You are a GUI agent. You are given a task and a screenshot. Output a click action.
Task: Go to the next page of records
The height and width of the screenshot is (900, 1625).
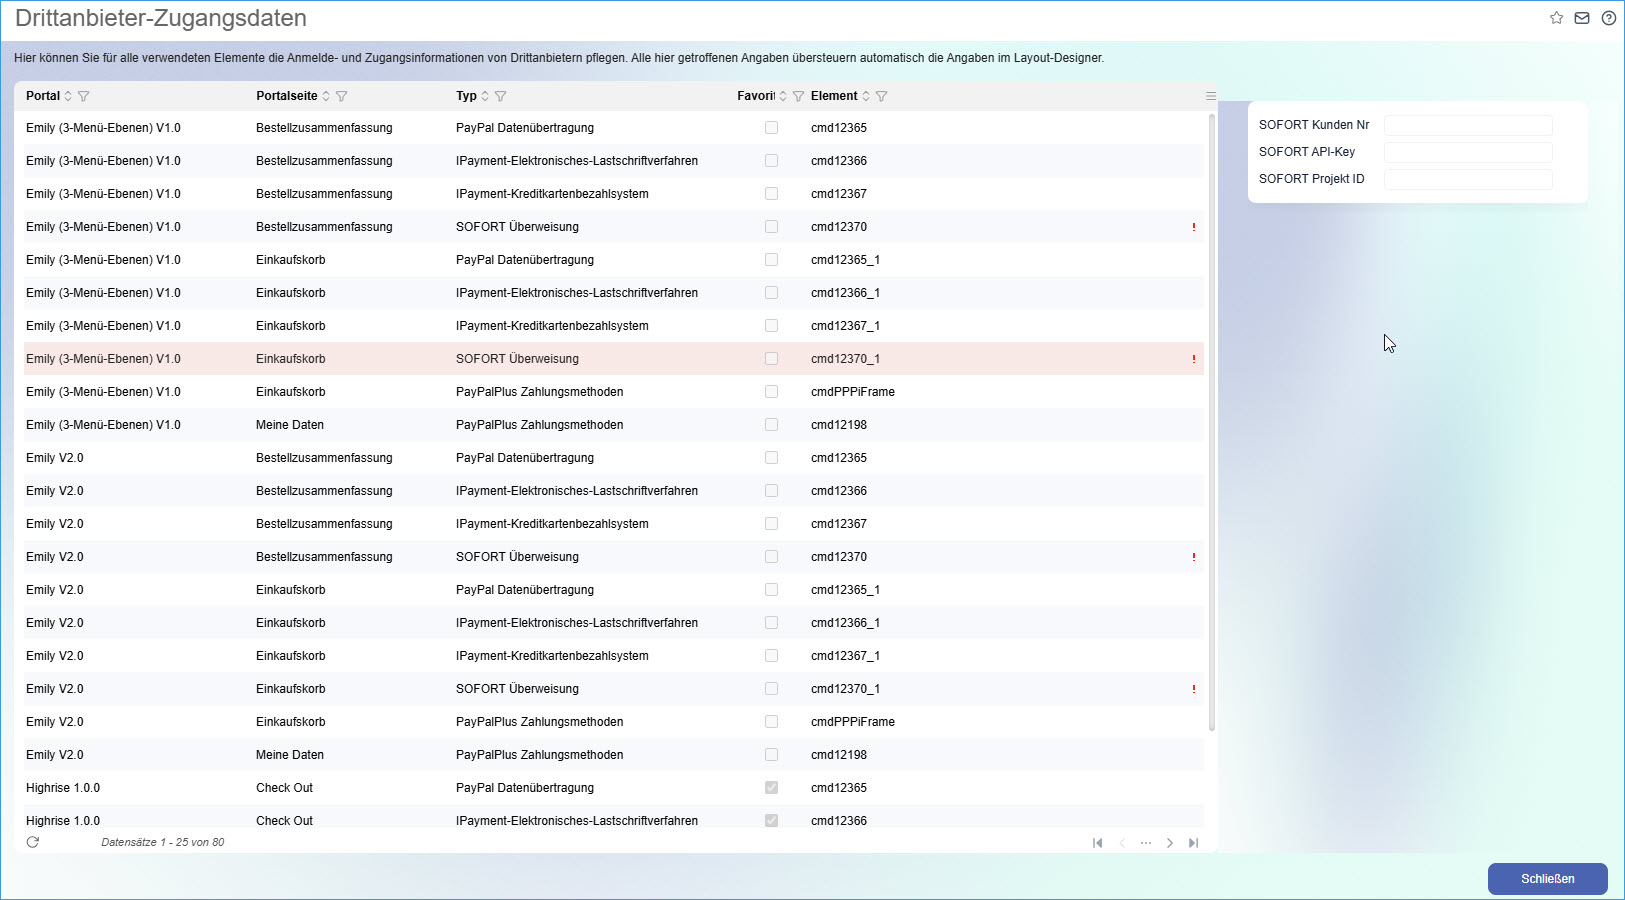coord(1169,843)
